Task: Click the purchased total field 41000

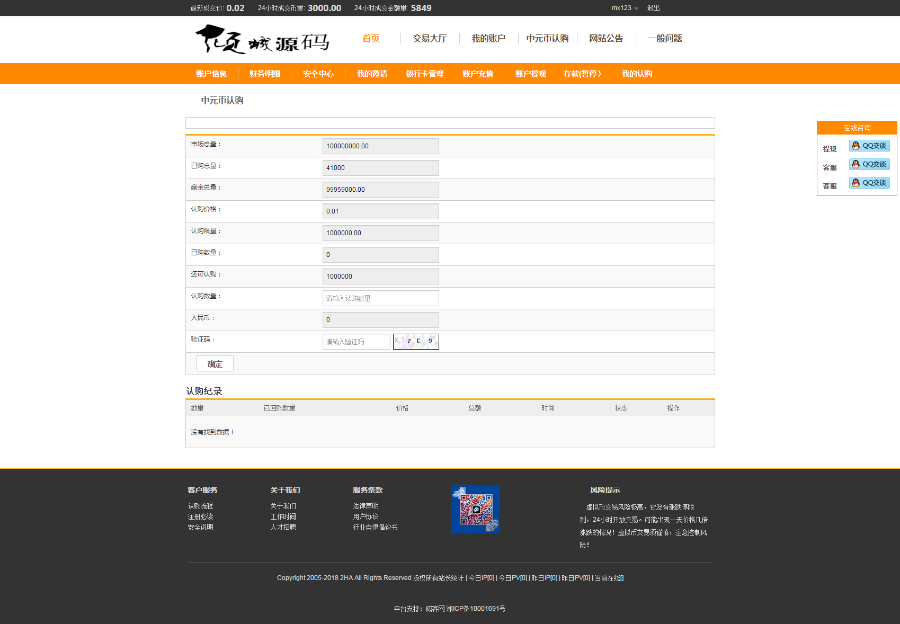Action: [380, 168]
